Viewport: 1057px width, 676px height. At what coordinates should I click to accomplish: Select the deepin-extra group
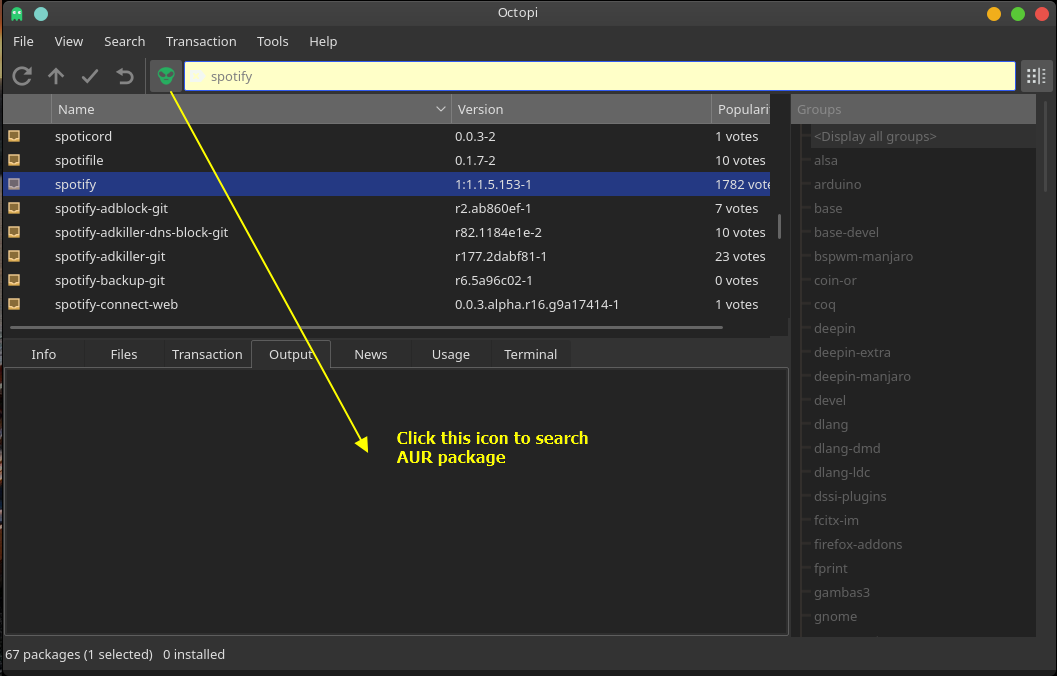852,352
